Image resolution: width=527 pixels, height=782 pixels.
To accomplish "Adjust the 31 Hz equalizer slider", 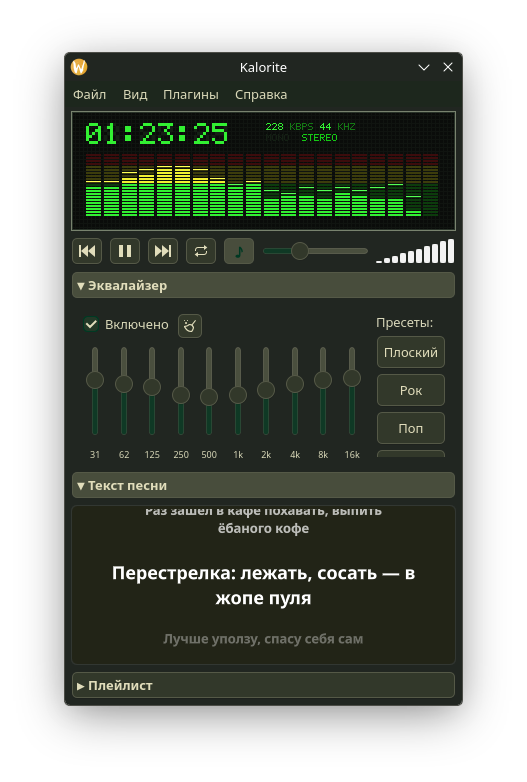I will point(95,391).
